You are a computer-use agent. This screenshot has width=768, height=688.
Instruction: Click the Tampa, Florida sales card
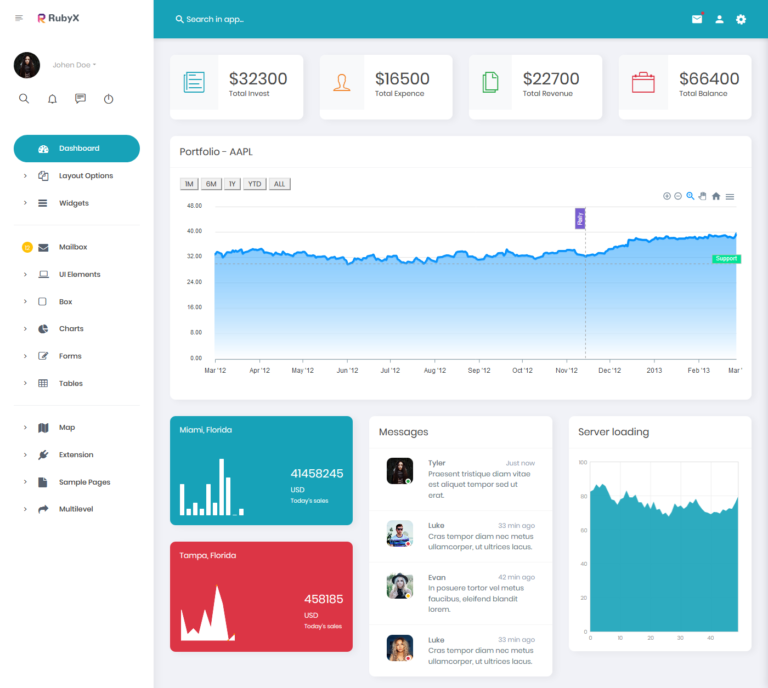(261, 596)
